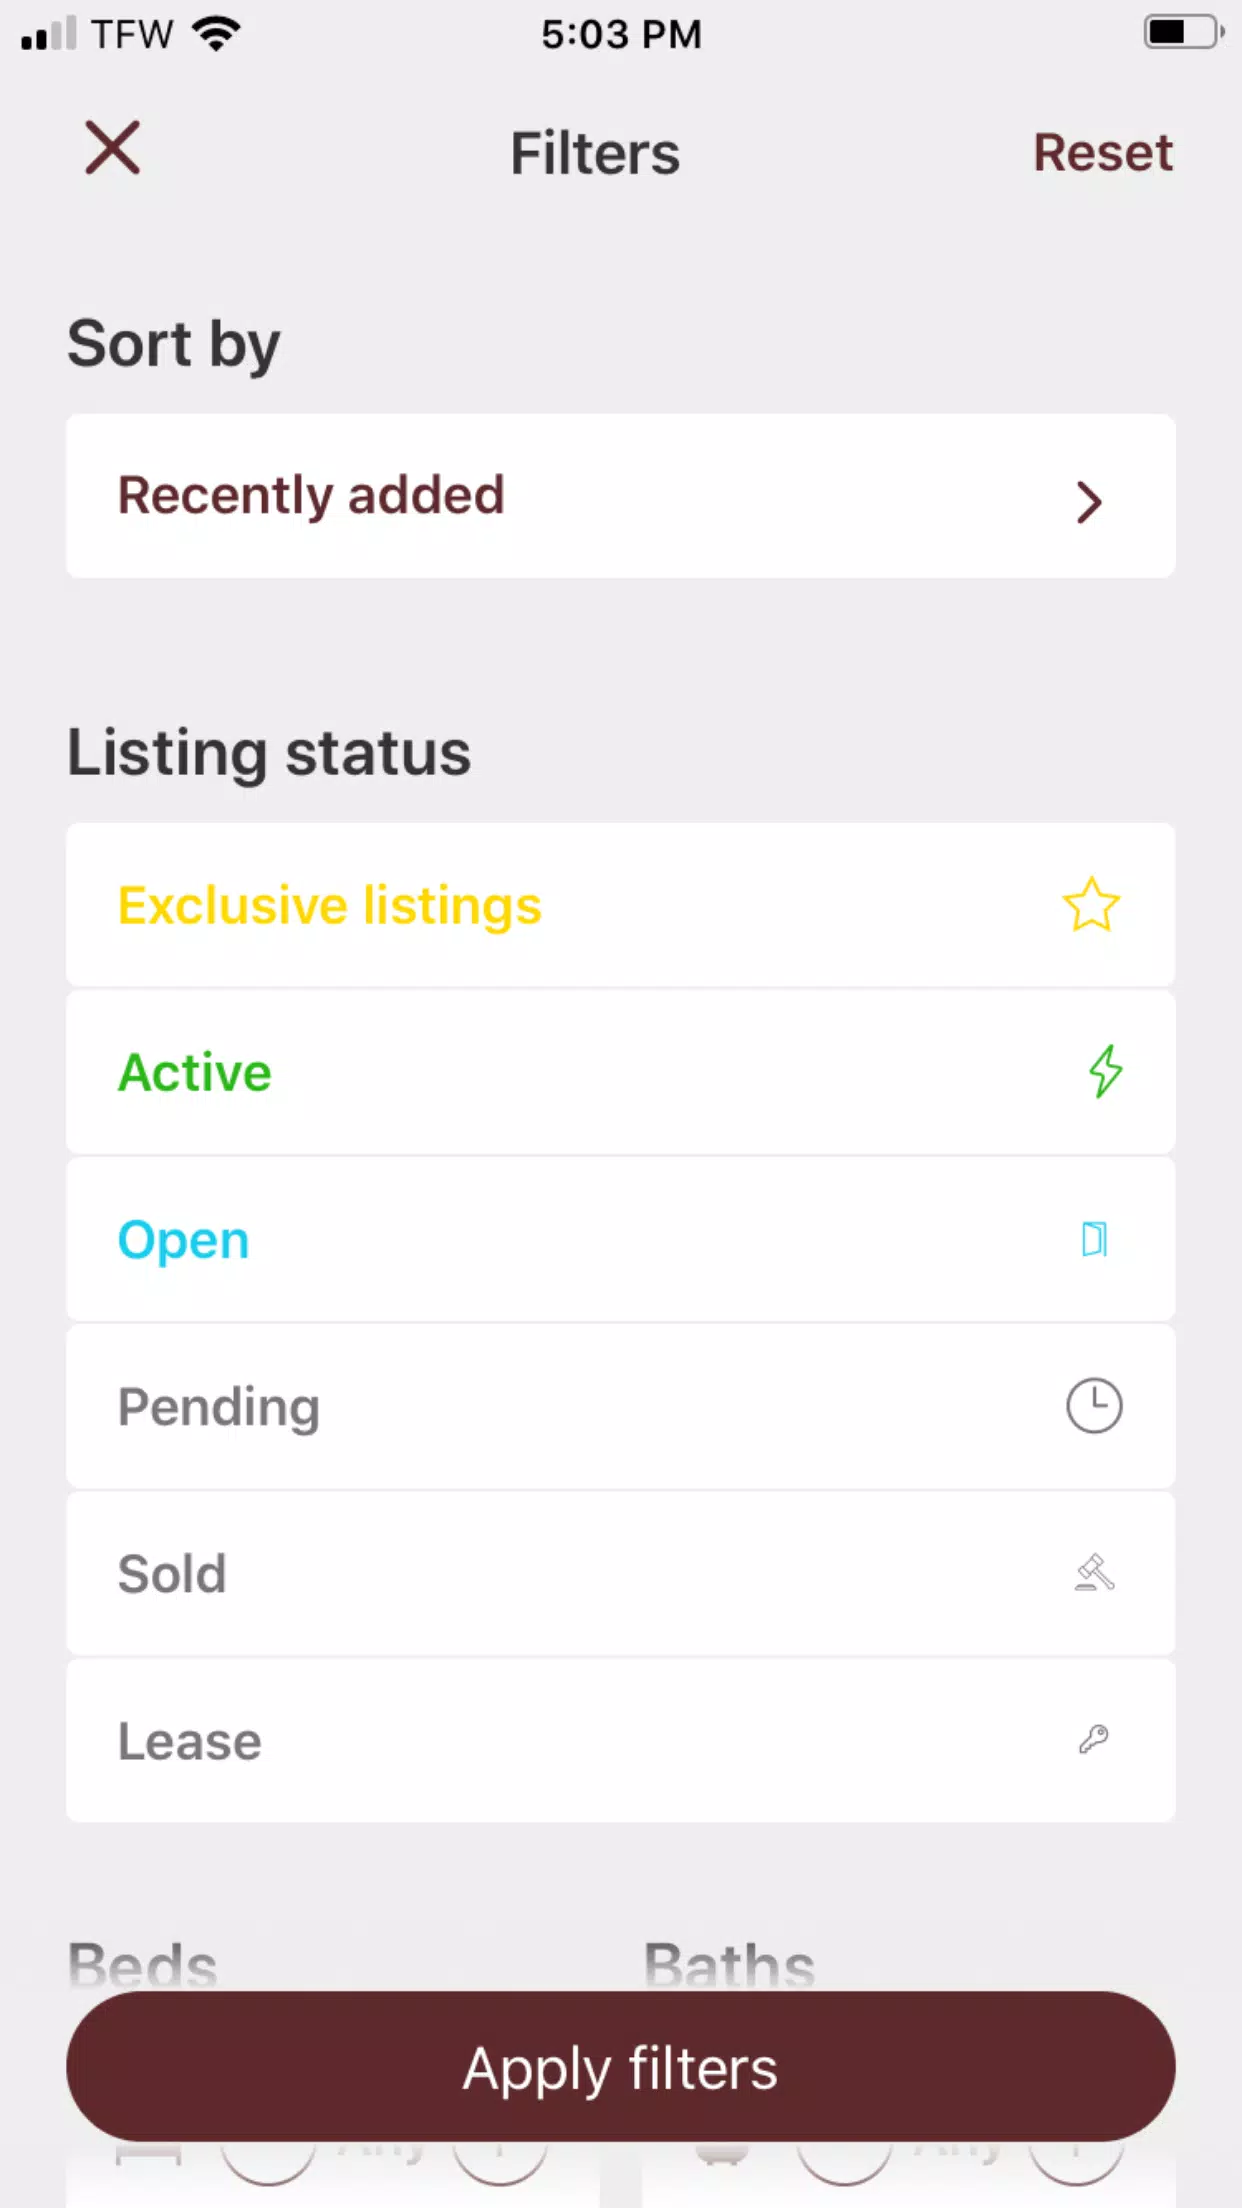Enable the Sold listing status
1242x2208 pixels.
click(x=621, y=1574)
